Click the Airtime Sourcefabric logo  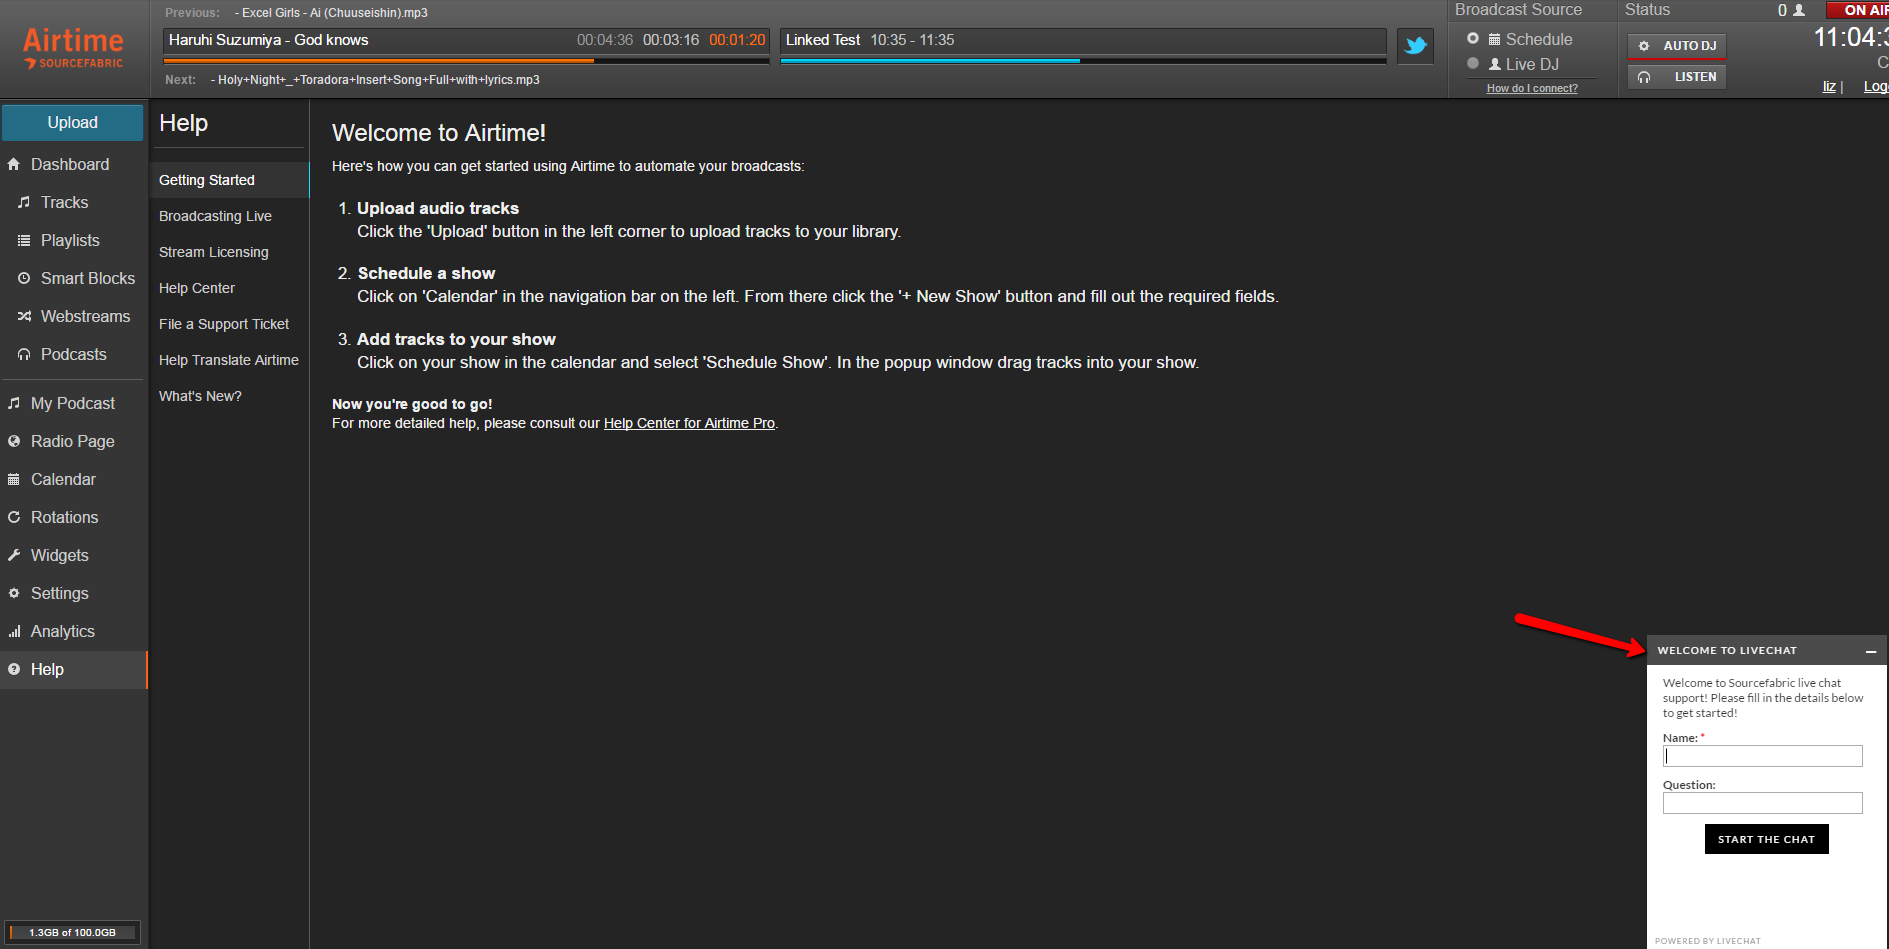tap(73, 48)
